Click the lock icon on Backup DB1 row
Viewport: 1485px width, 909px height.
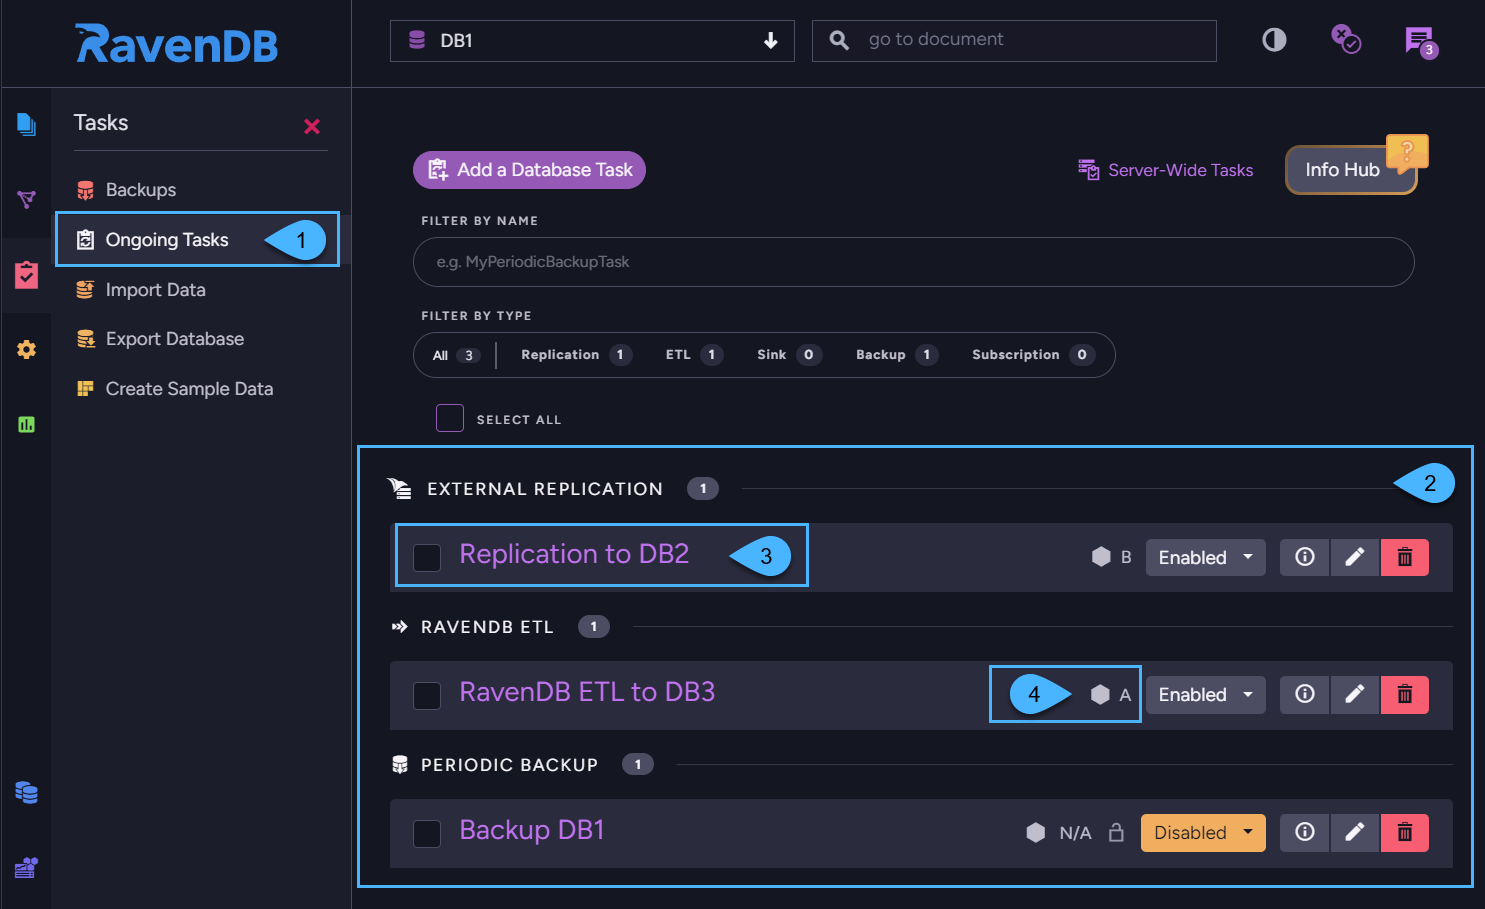pyautogui.click(x=1117, y=832)
